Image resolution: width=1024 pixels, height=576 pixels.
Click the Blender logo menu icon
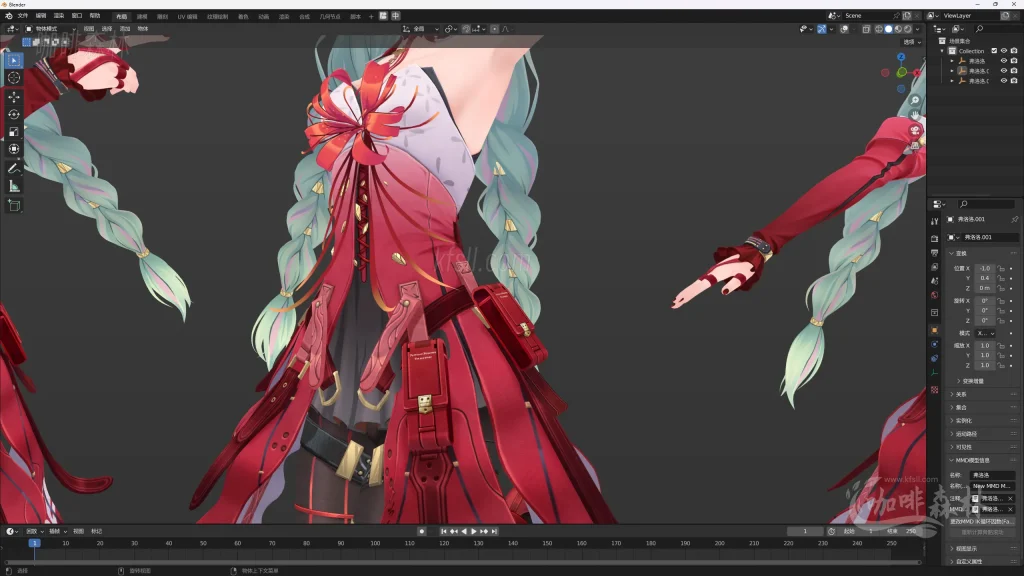(8, 16)
